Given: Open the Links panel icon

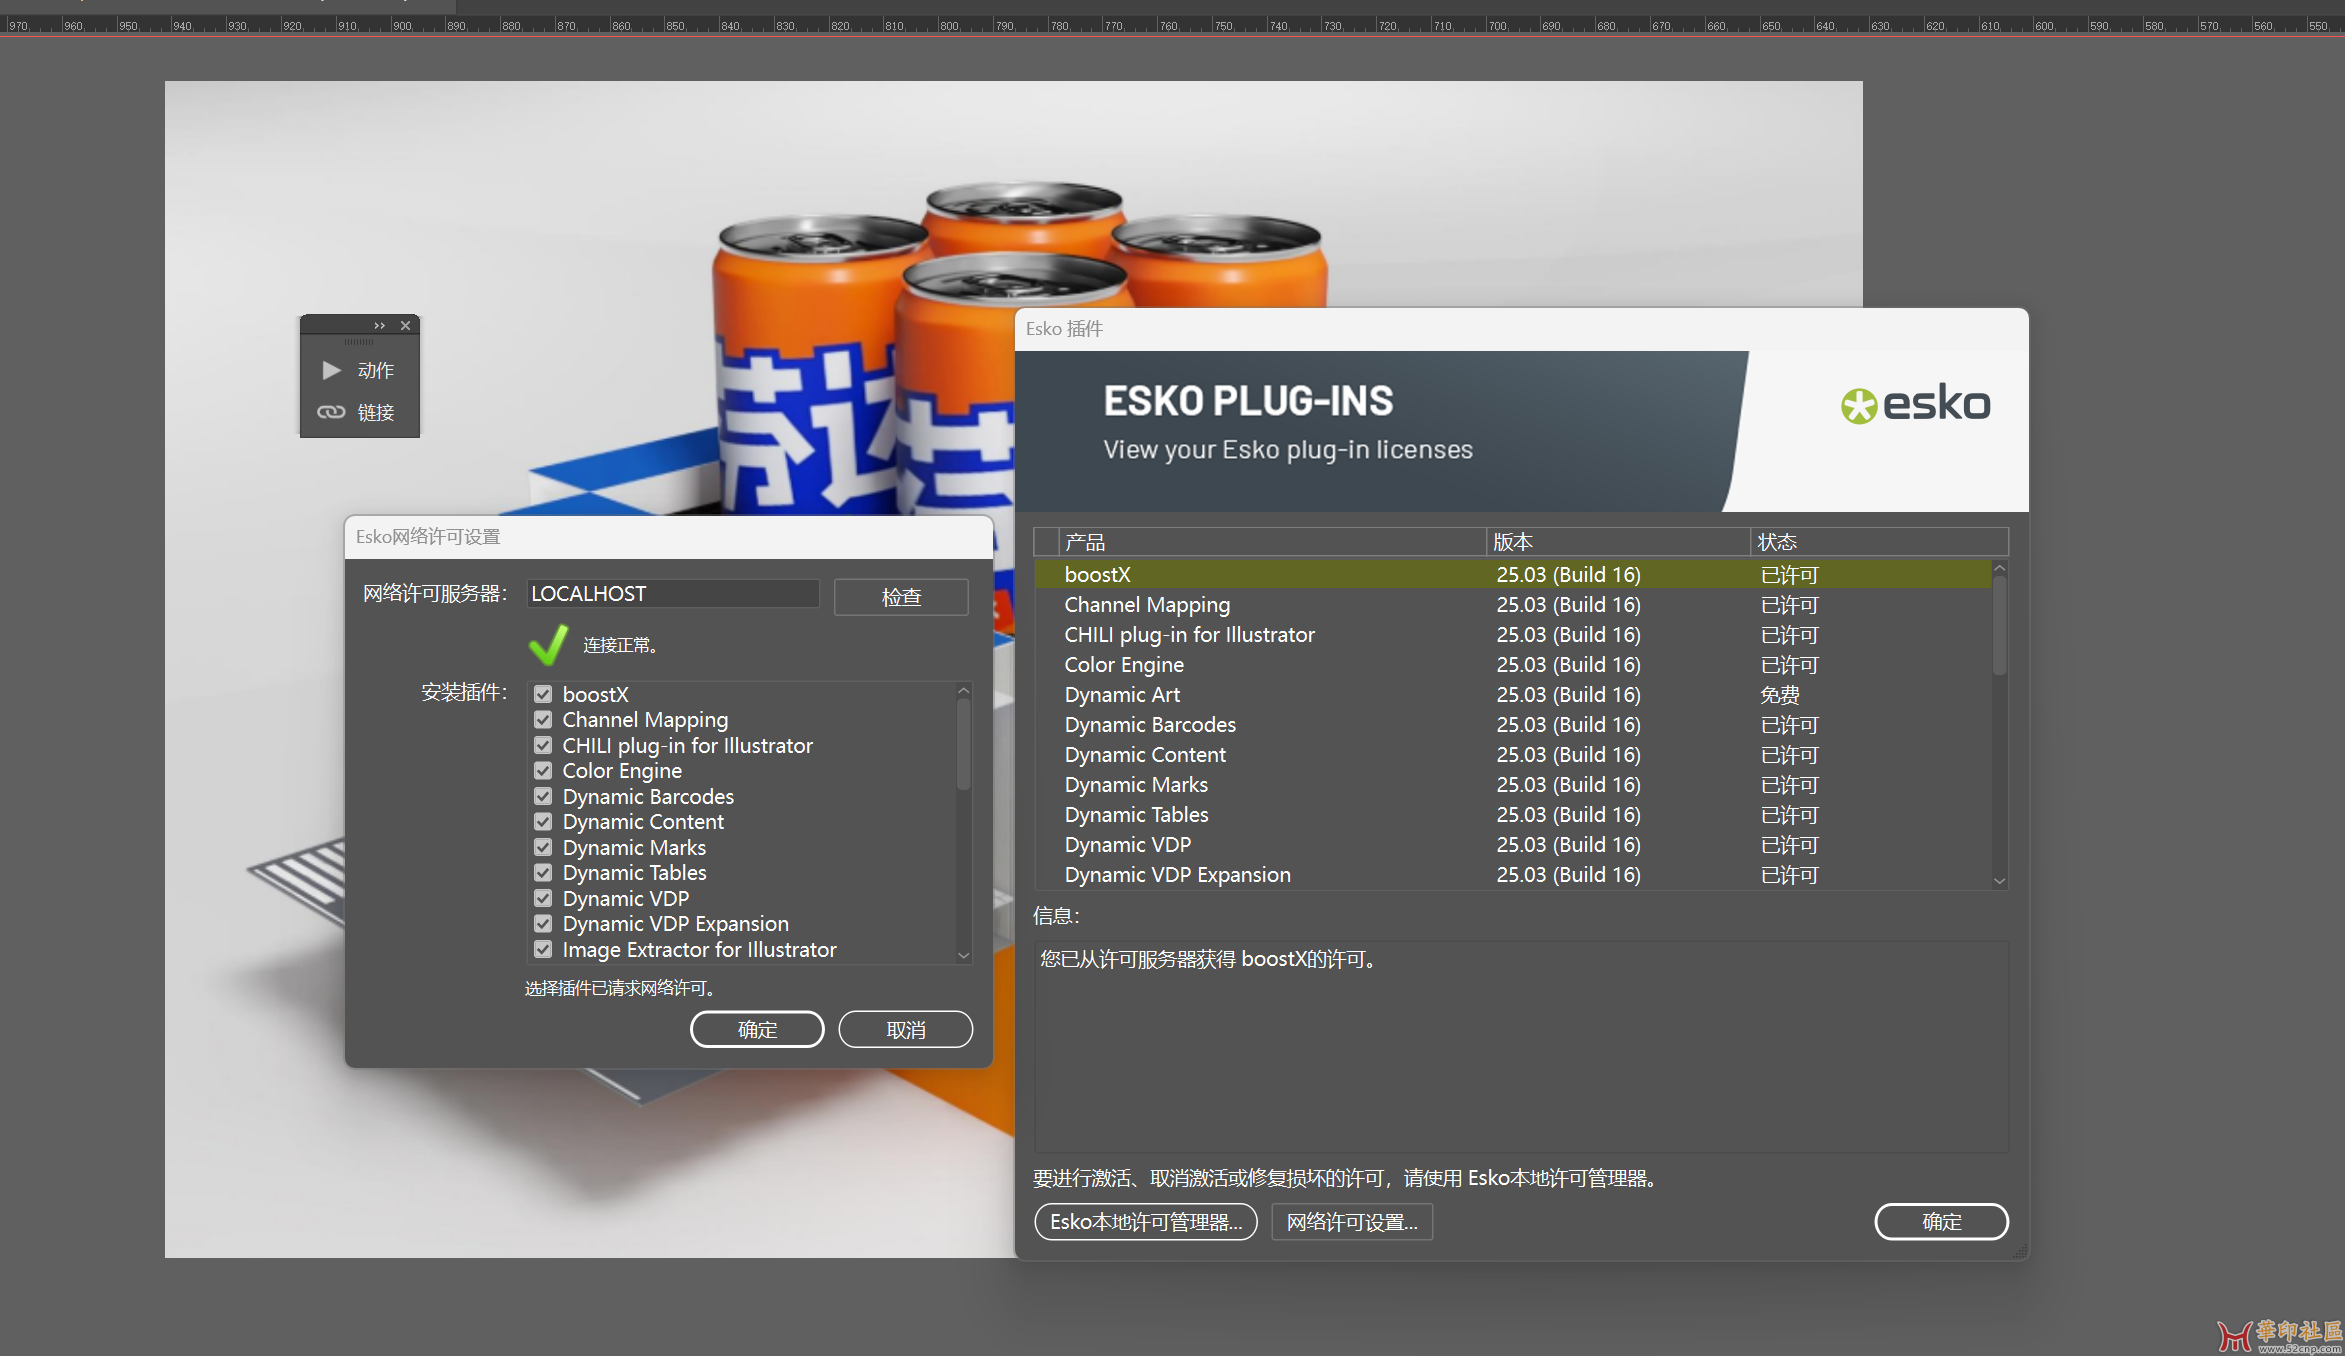Looking at the screenshot, I should 331,412.
